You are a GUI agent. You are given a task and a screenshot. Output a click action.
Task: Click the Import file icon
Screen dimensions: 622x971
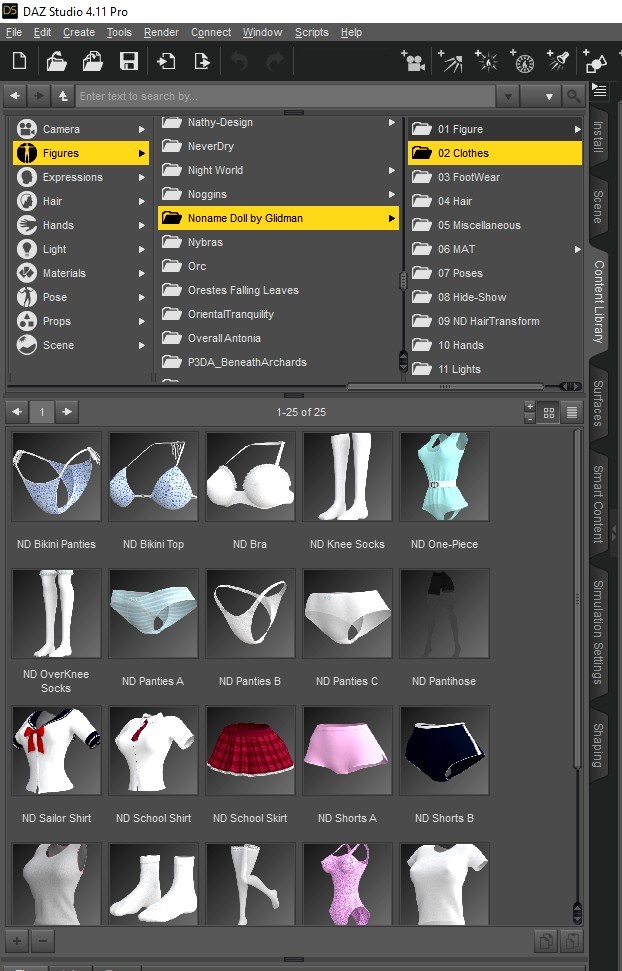[166, 61]
